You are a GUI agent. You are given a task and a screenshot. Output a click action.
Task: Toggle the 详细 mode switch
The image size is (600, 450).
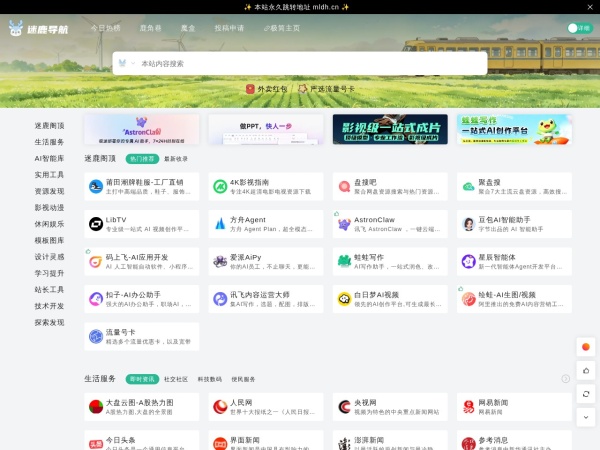click(x=579, y=28)
